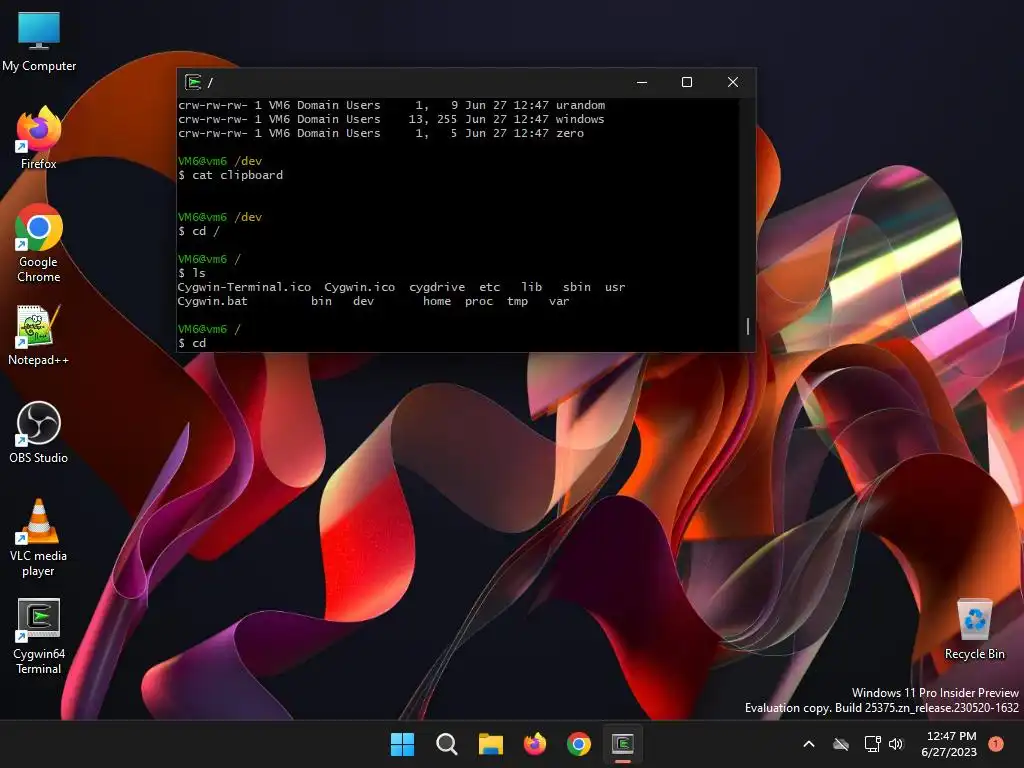Click 'urandom' in the device listing
Viewport: 1024px width, 768px height.
click(x=581, y=105)
